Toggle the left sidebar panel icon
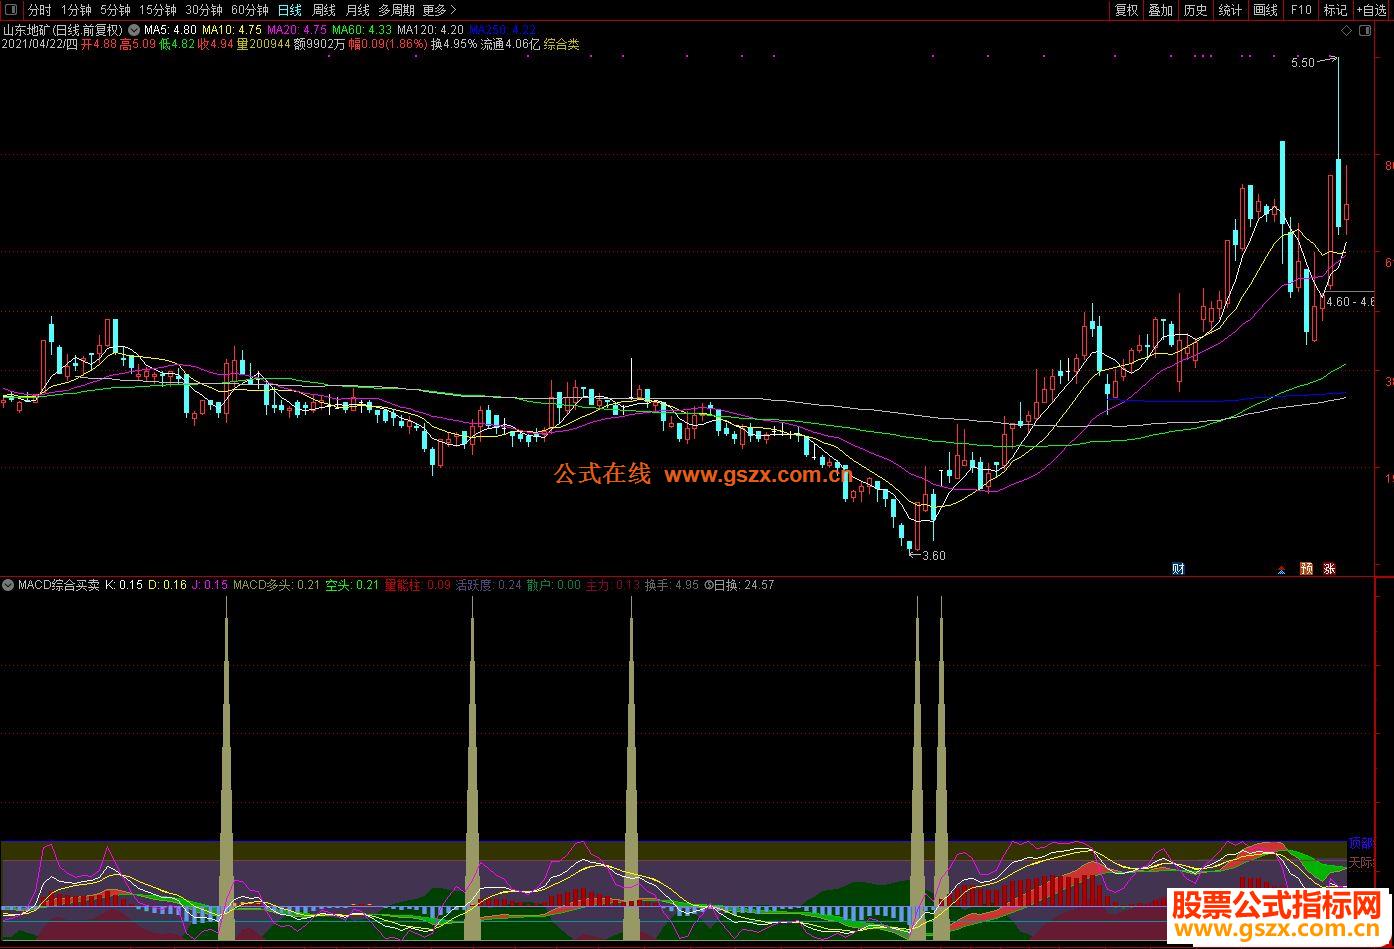 pos(10,10)
